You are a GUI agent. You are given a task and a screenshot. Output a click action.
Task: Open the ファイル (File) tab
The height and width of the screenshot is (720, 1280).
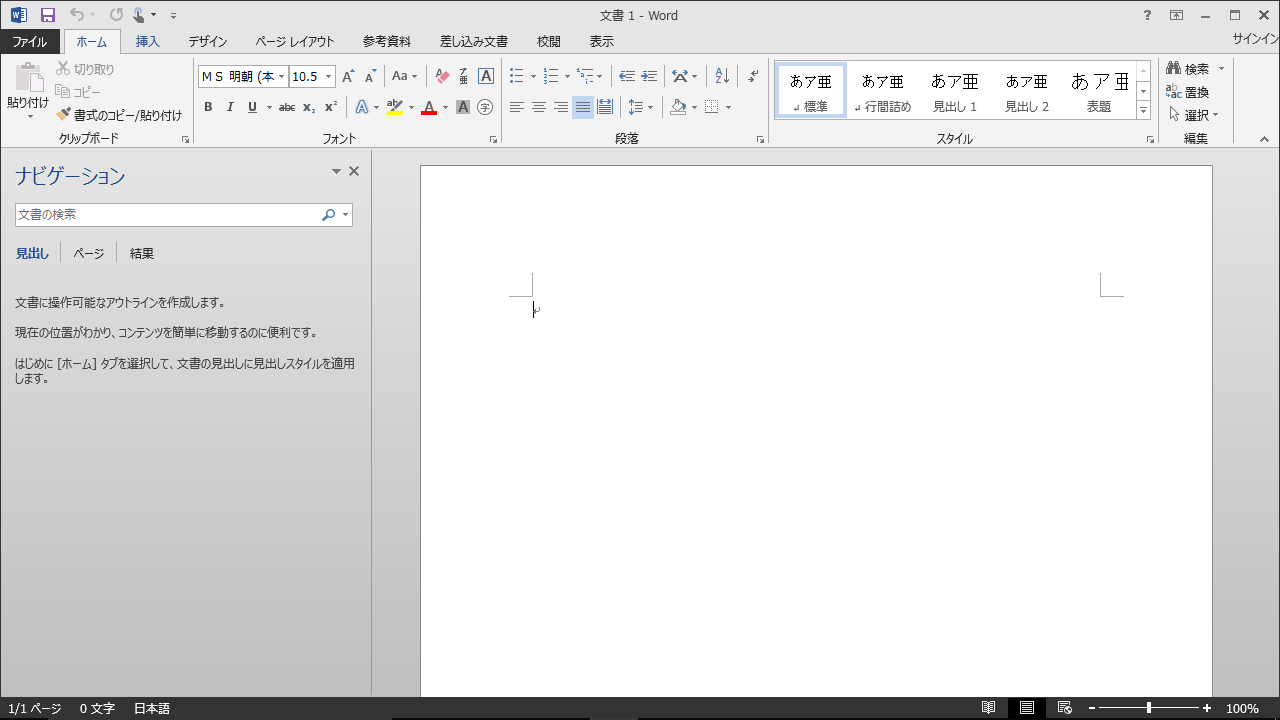click(30, 41)
